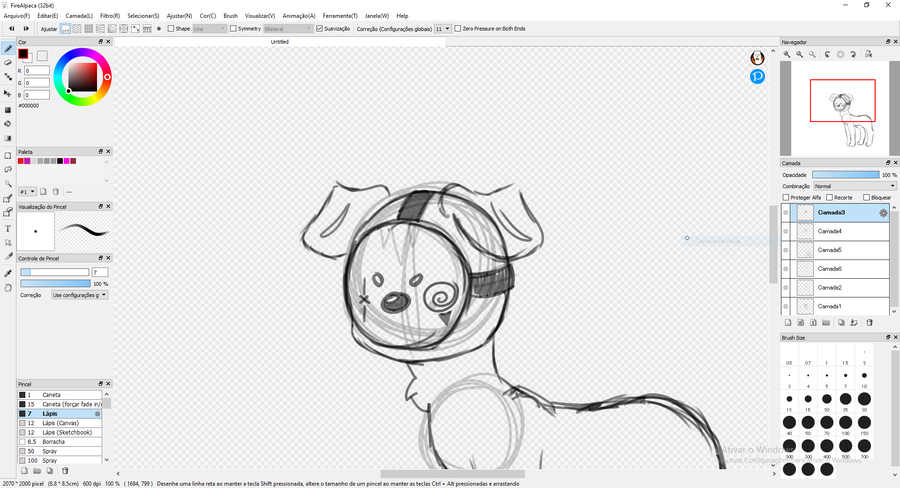This screenshot has height=488, width=900.
Task: Create a new layer folder
Action: (x=826, y=323)
